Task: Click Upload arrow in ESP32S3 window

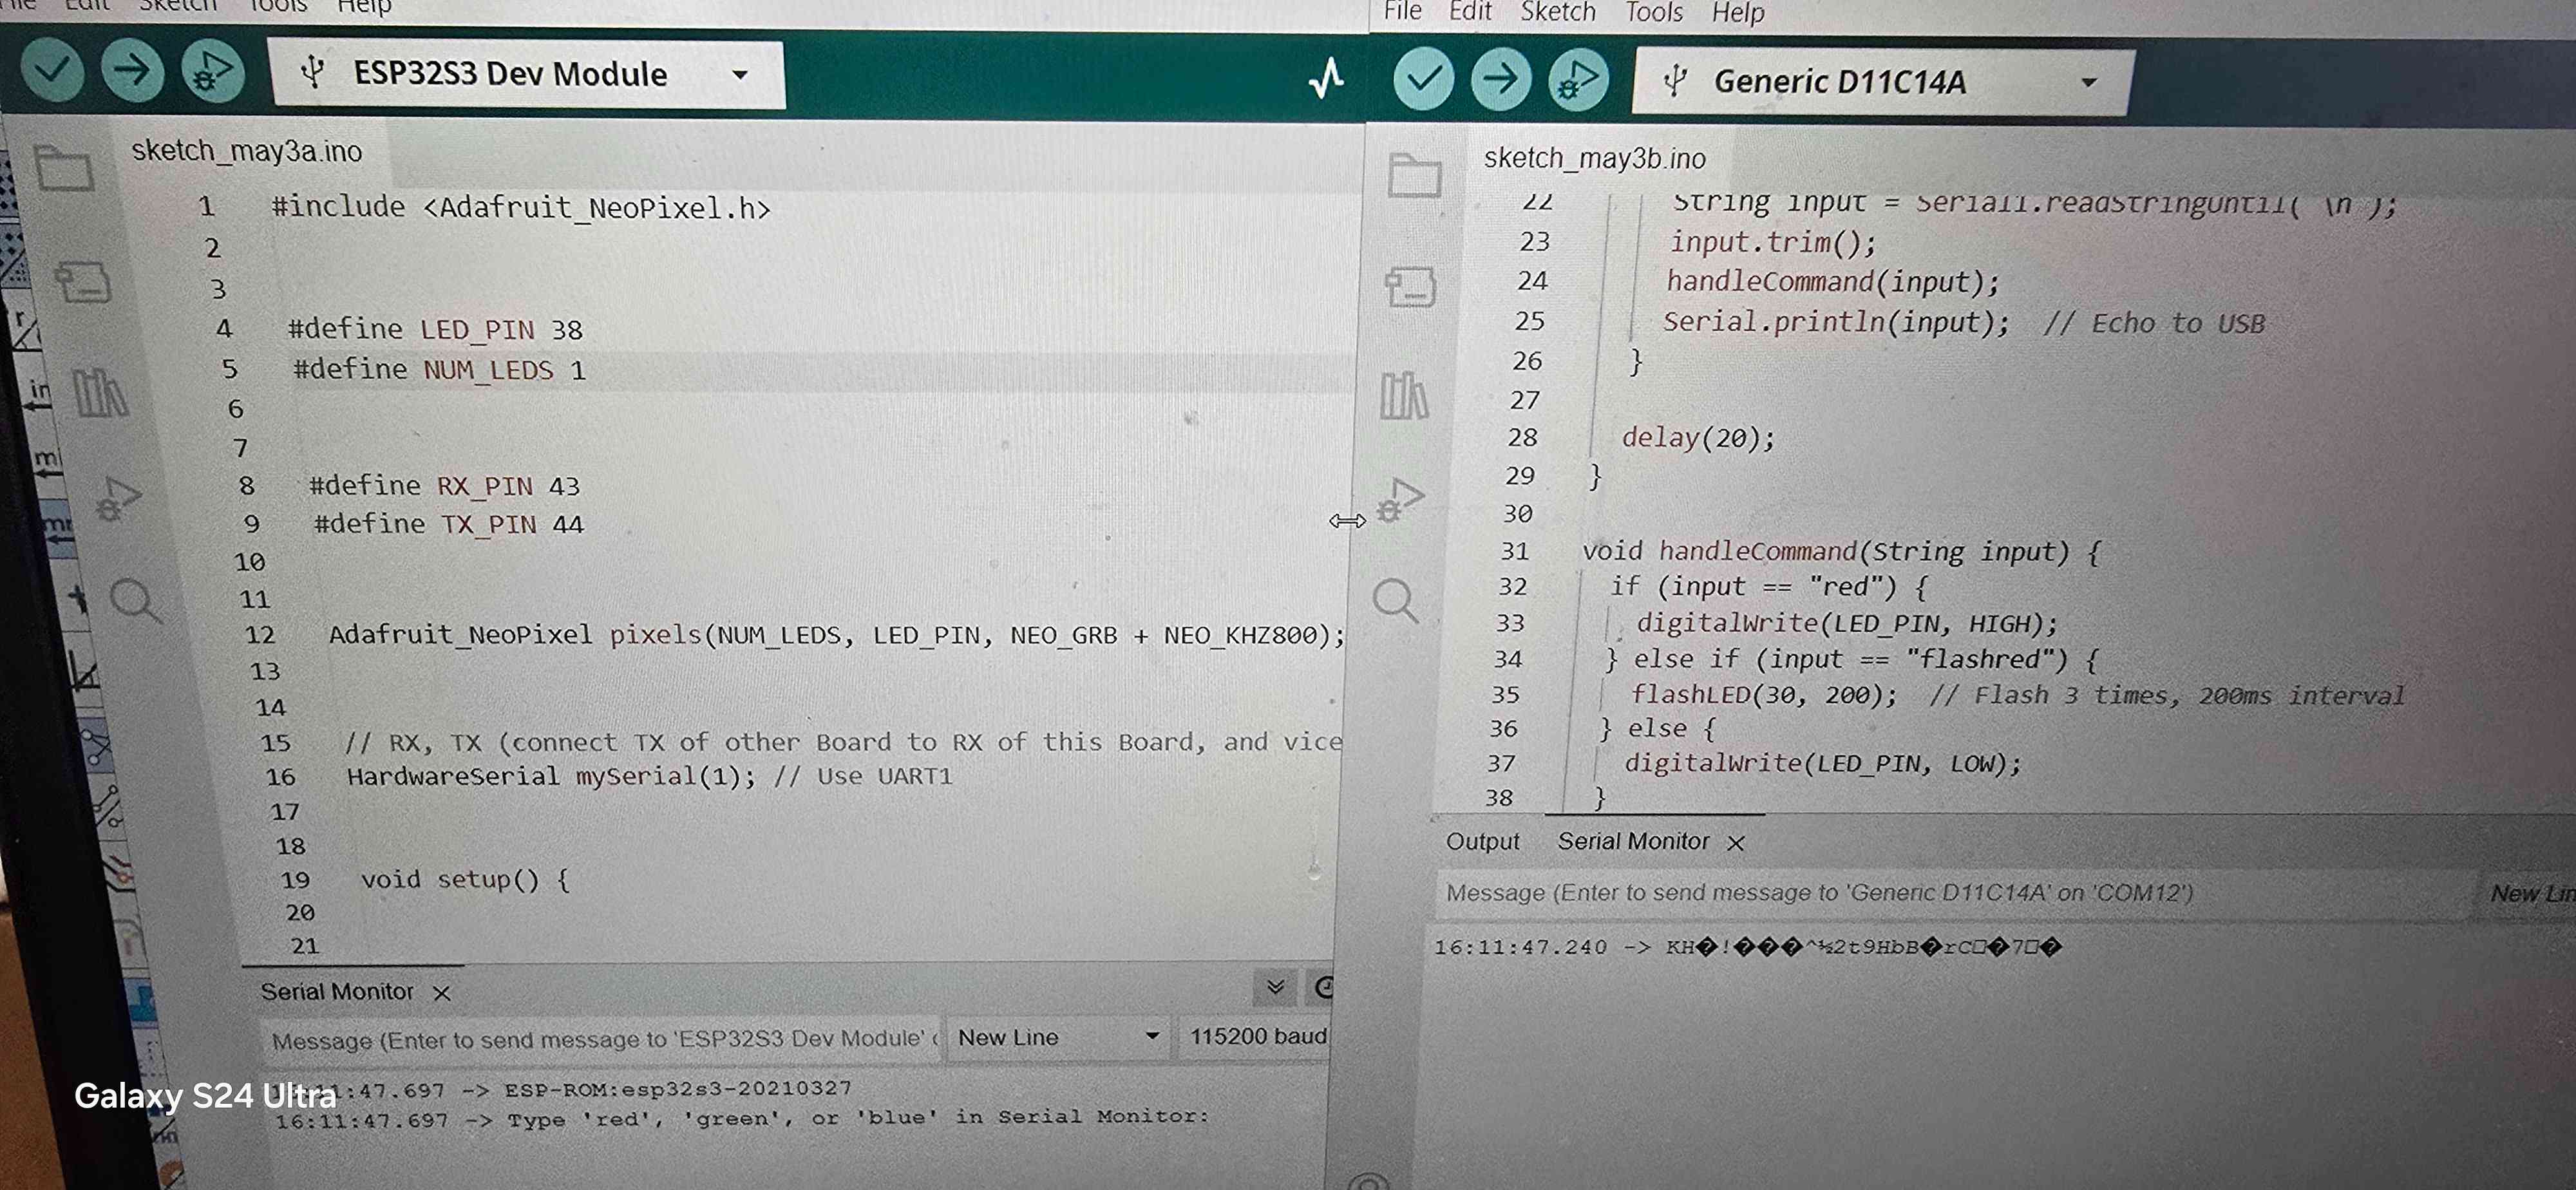Action: 132,71
